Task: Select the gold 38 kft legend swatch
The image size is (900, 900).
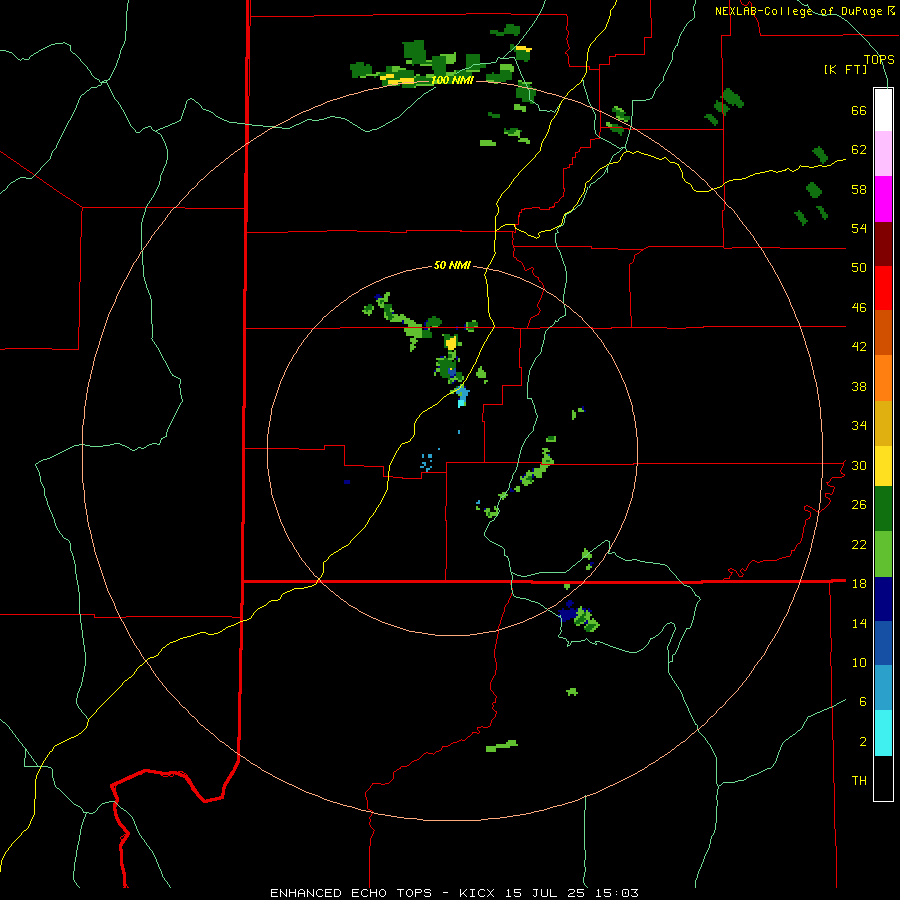Action: point(883,423)
